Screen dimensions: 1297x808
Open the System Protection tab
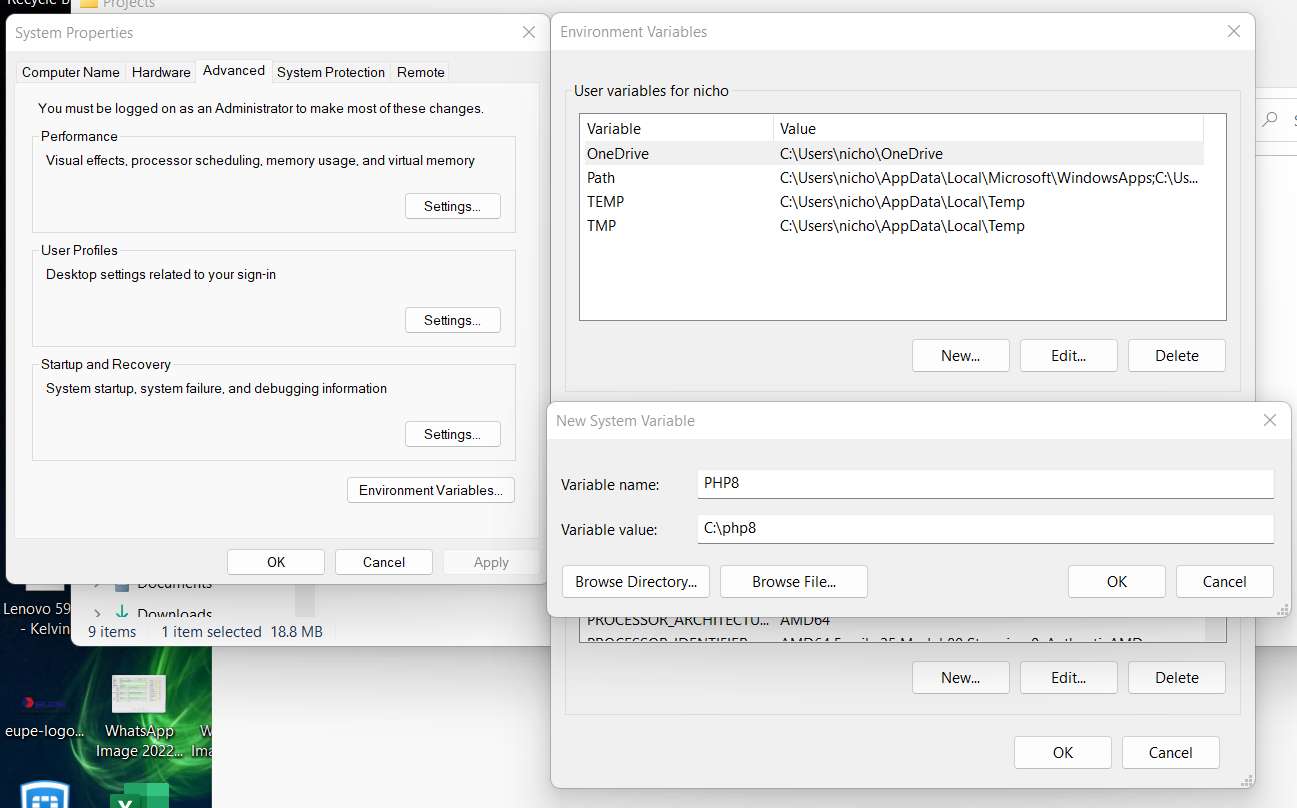click(330, 72)
